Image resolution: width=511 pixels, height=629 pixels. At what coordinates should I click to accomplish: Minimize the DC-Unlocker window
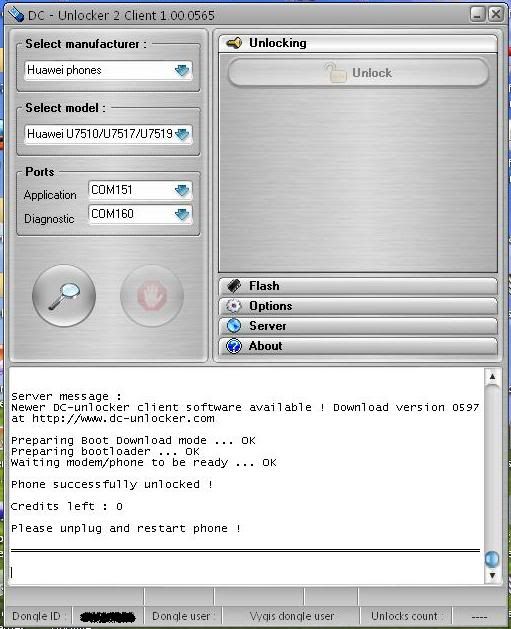(477, 14)
